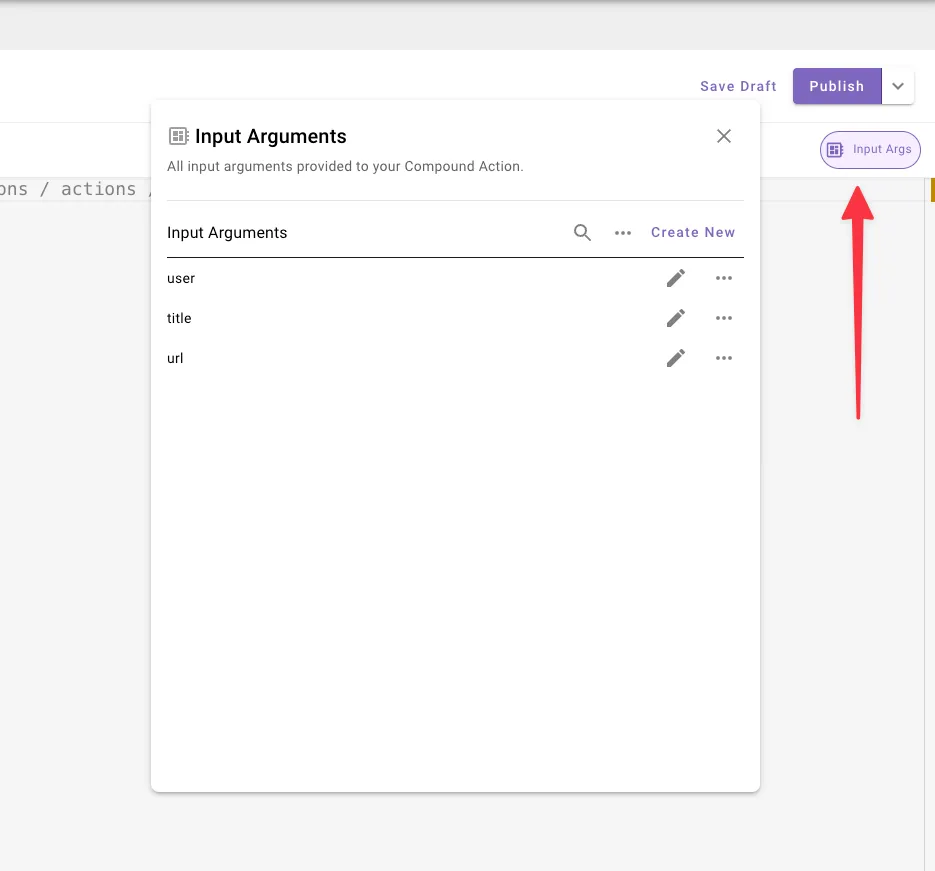Open more options for title argument
This screenshot has width=935, height=871.
coord(723,318)
